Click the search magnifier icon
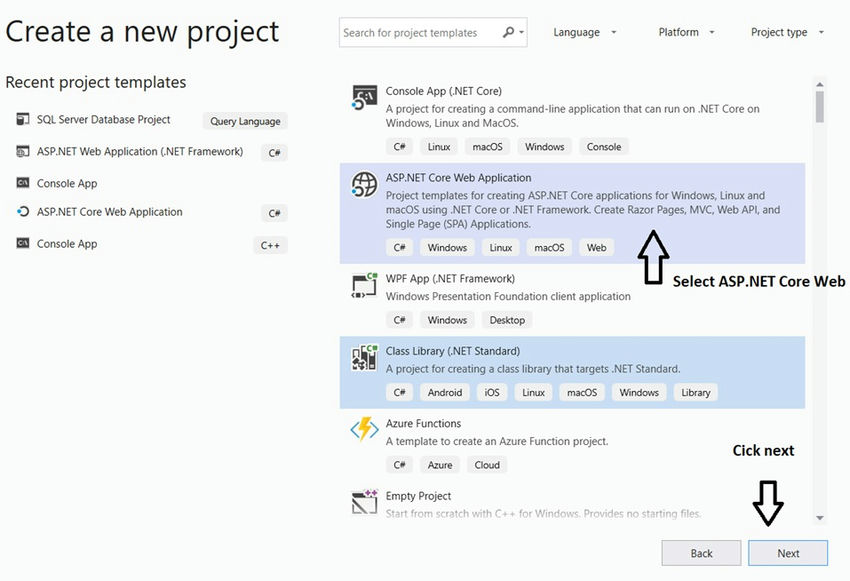This screenshot has height=581, width=850. pyautogui.click(x=509, y=32)
